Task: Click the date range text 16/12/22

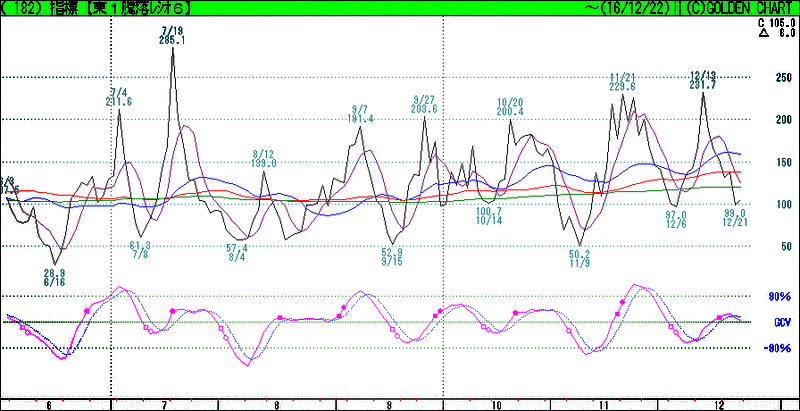Action: coord(634,8)
